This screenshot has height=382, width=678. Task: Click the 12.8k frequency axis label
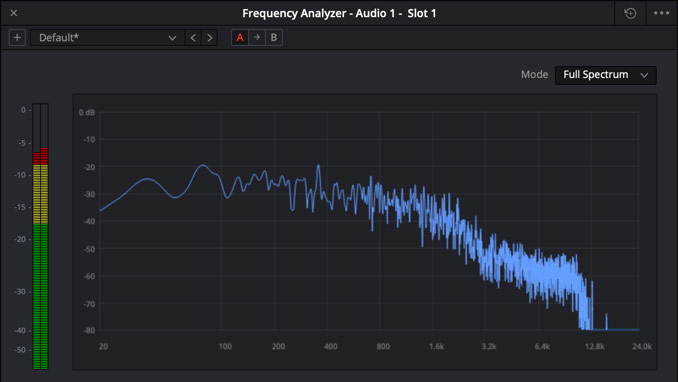595,346
